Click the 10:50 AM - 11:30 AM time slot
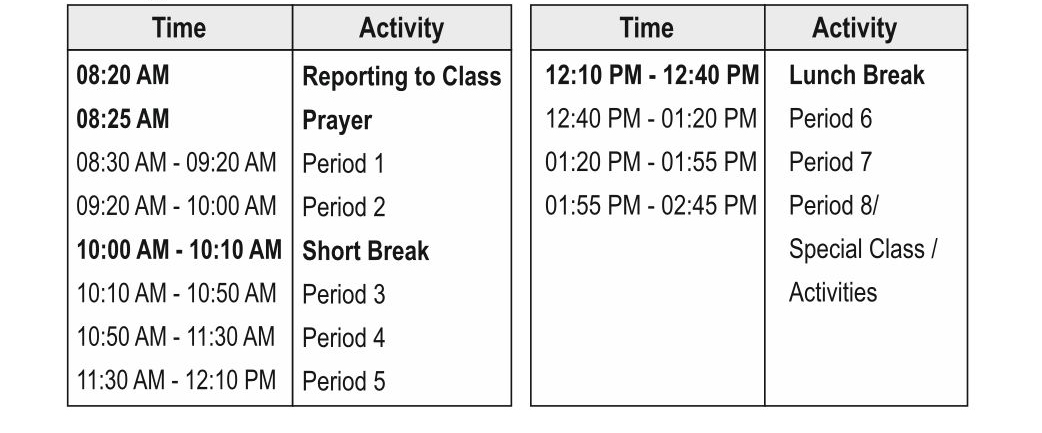The height and width of the screenshot is (433, 1042). click(x=176, y=338)
